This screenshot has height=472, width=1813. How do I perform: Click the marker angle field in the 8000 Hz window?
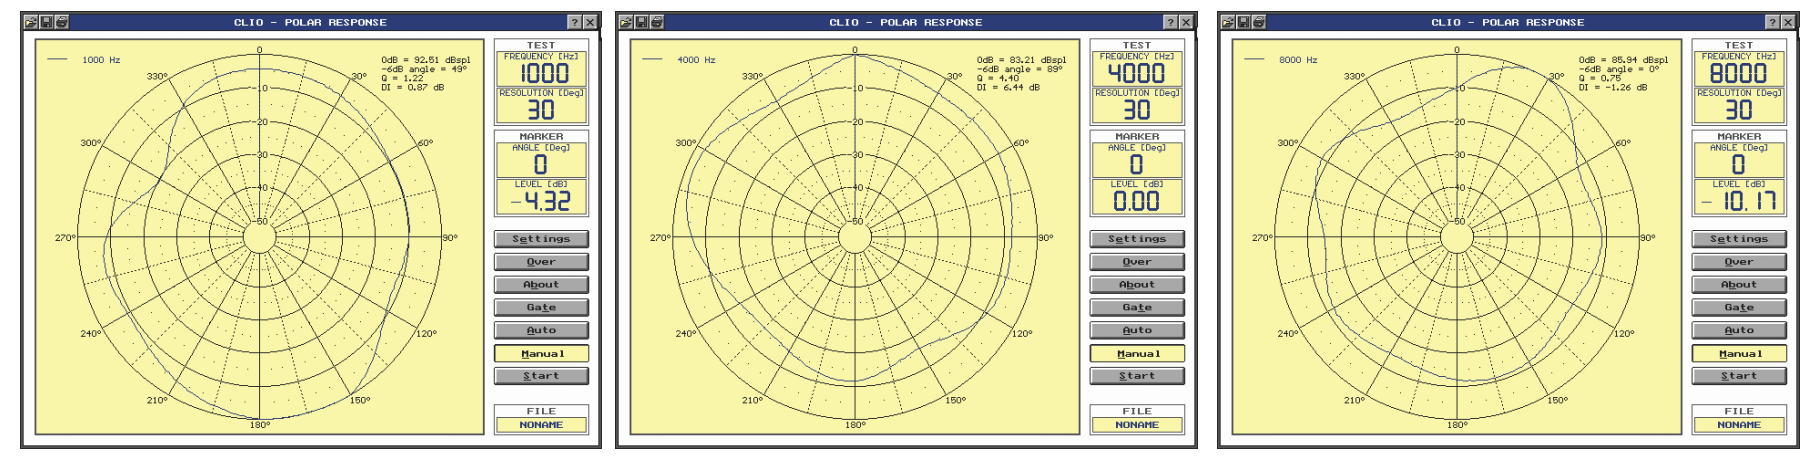click(1739, 164)
